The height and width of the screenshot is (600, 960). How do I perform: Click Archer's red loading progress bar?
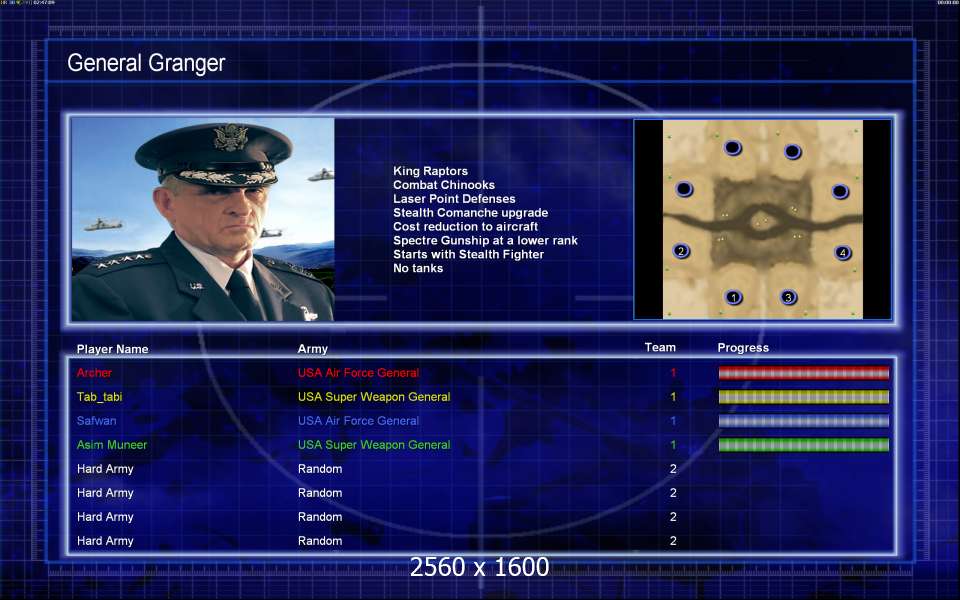point(803,373)
